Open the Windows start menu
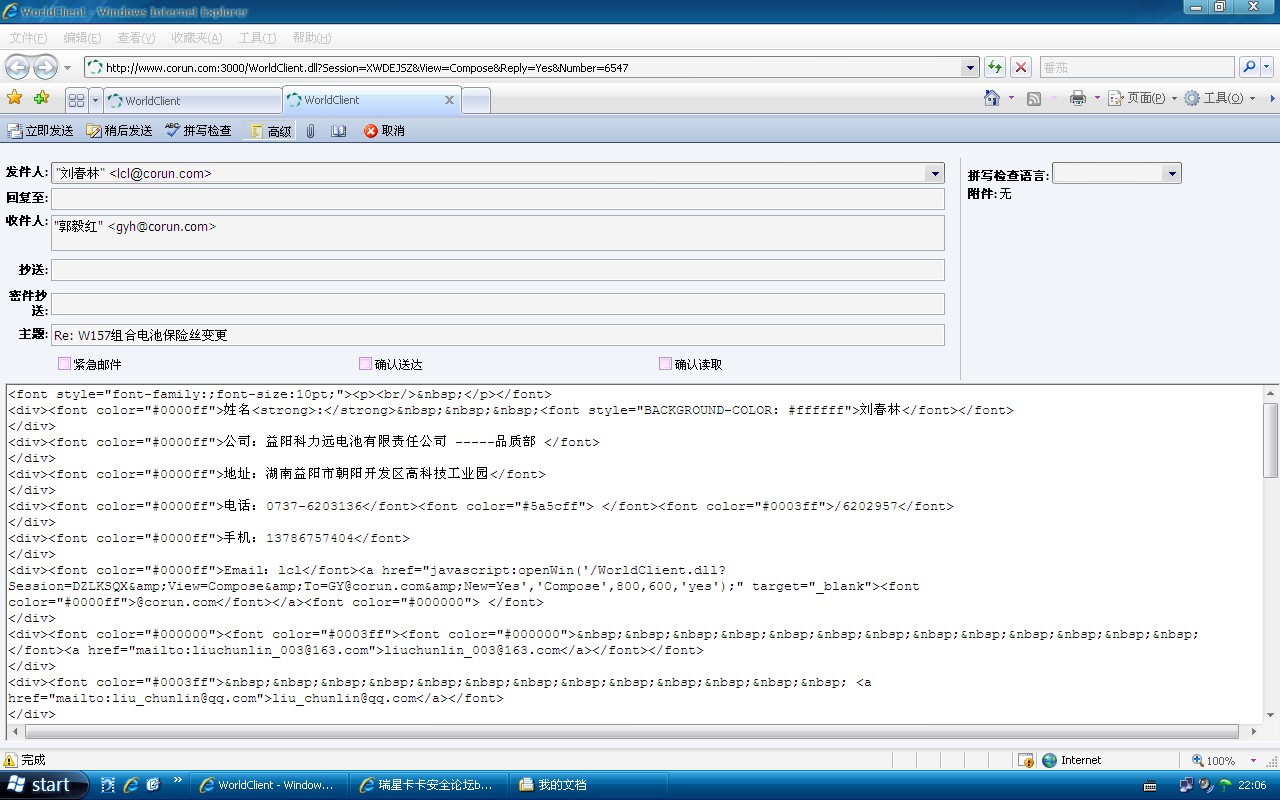 [44, 785]
